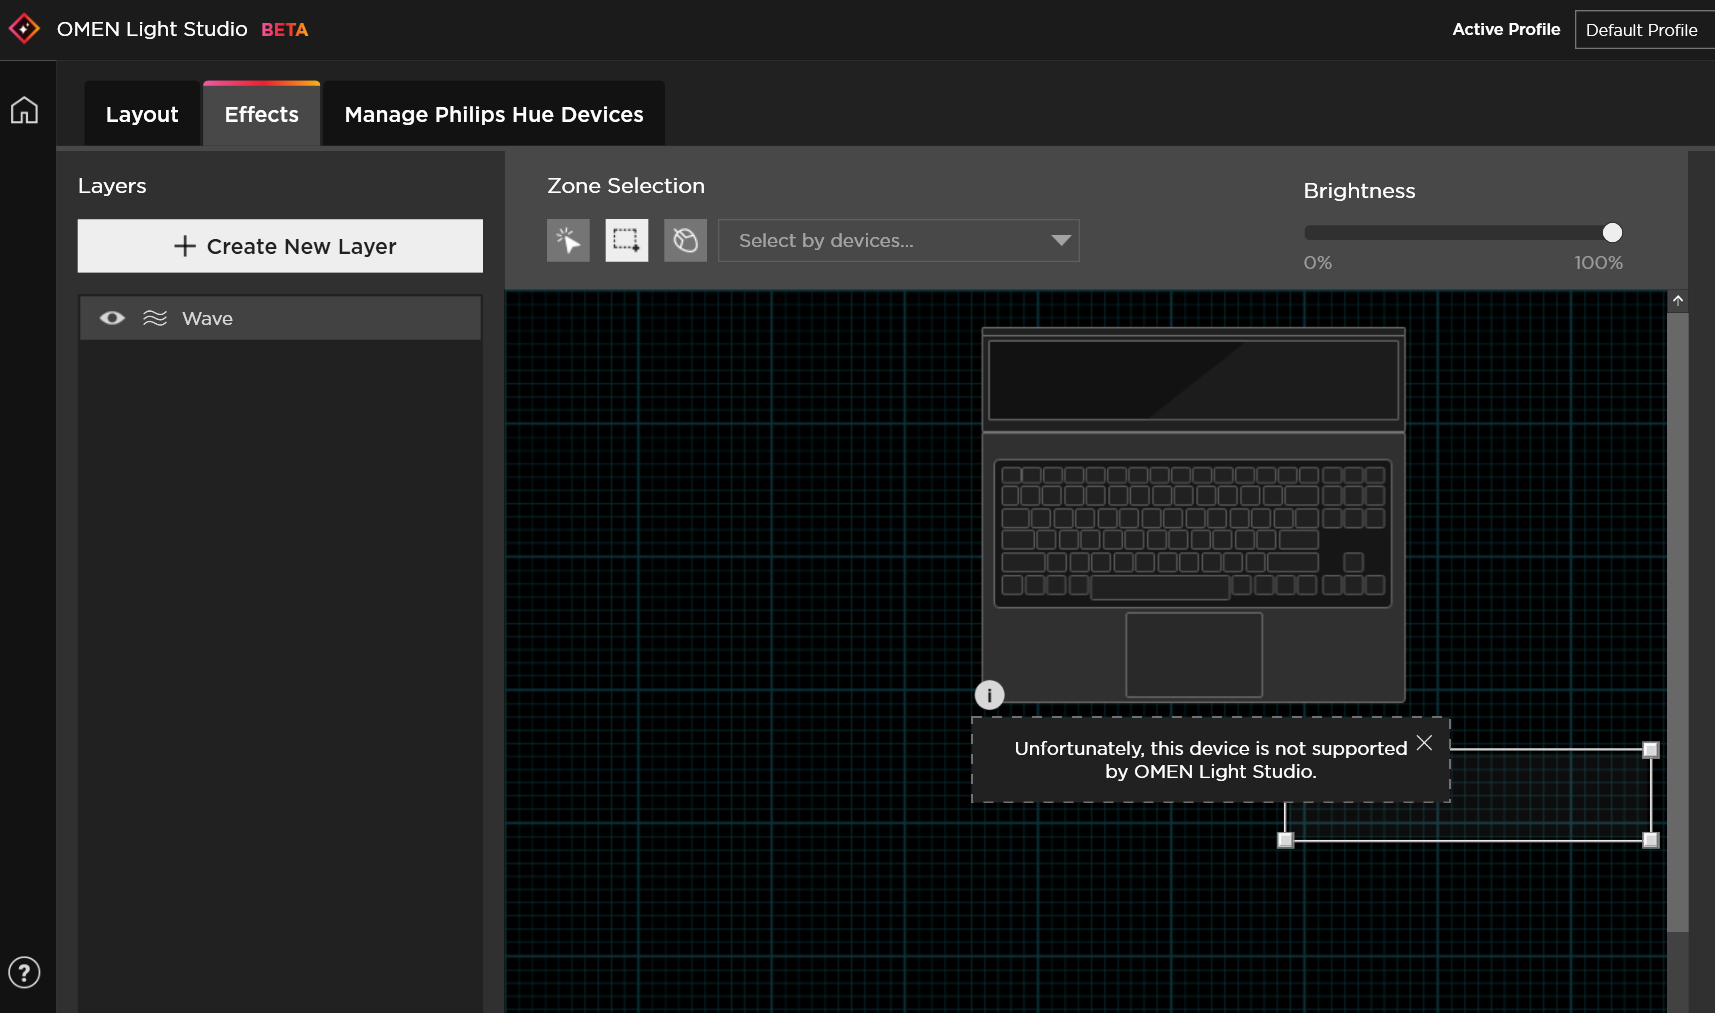
Task: Click the bottom-right handle of selection box
Action: pos(1651,840)
